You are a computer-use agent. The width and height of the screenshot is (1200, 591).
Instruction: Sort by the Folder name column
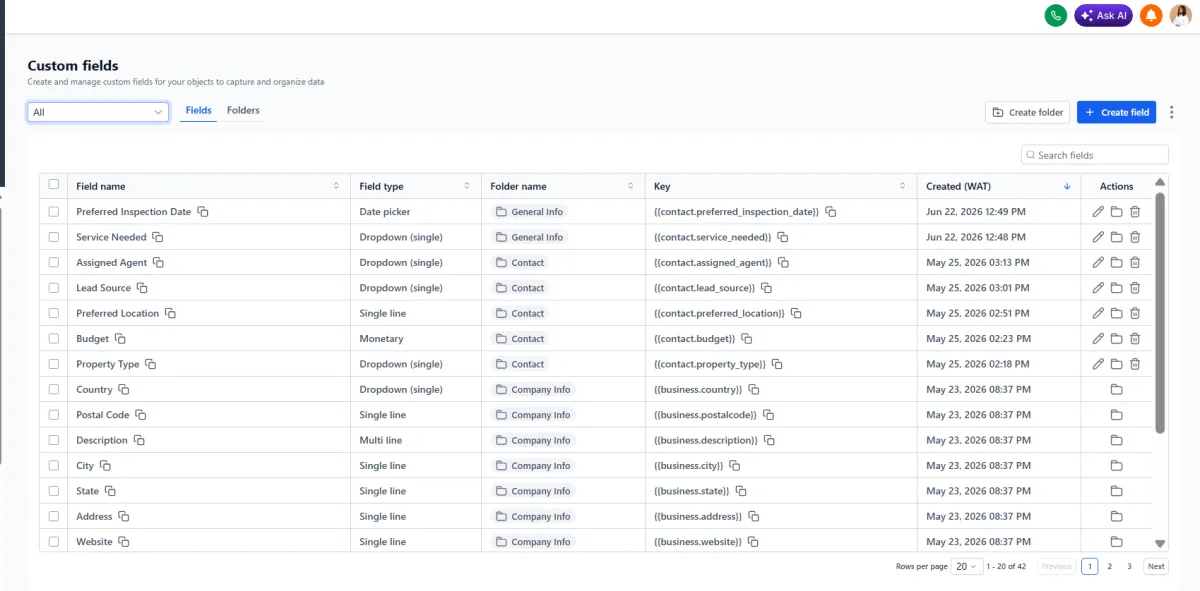pyautogui.click(x=631, y=186)
